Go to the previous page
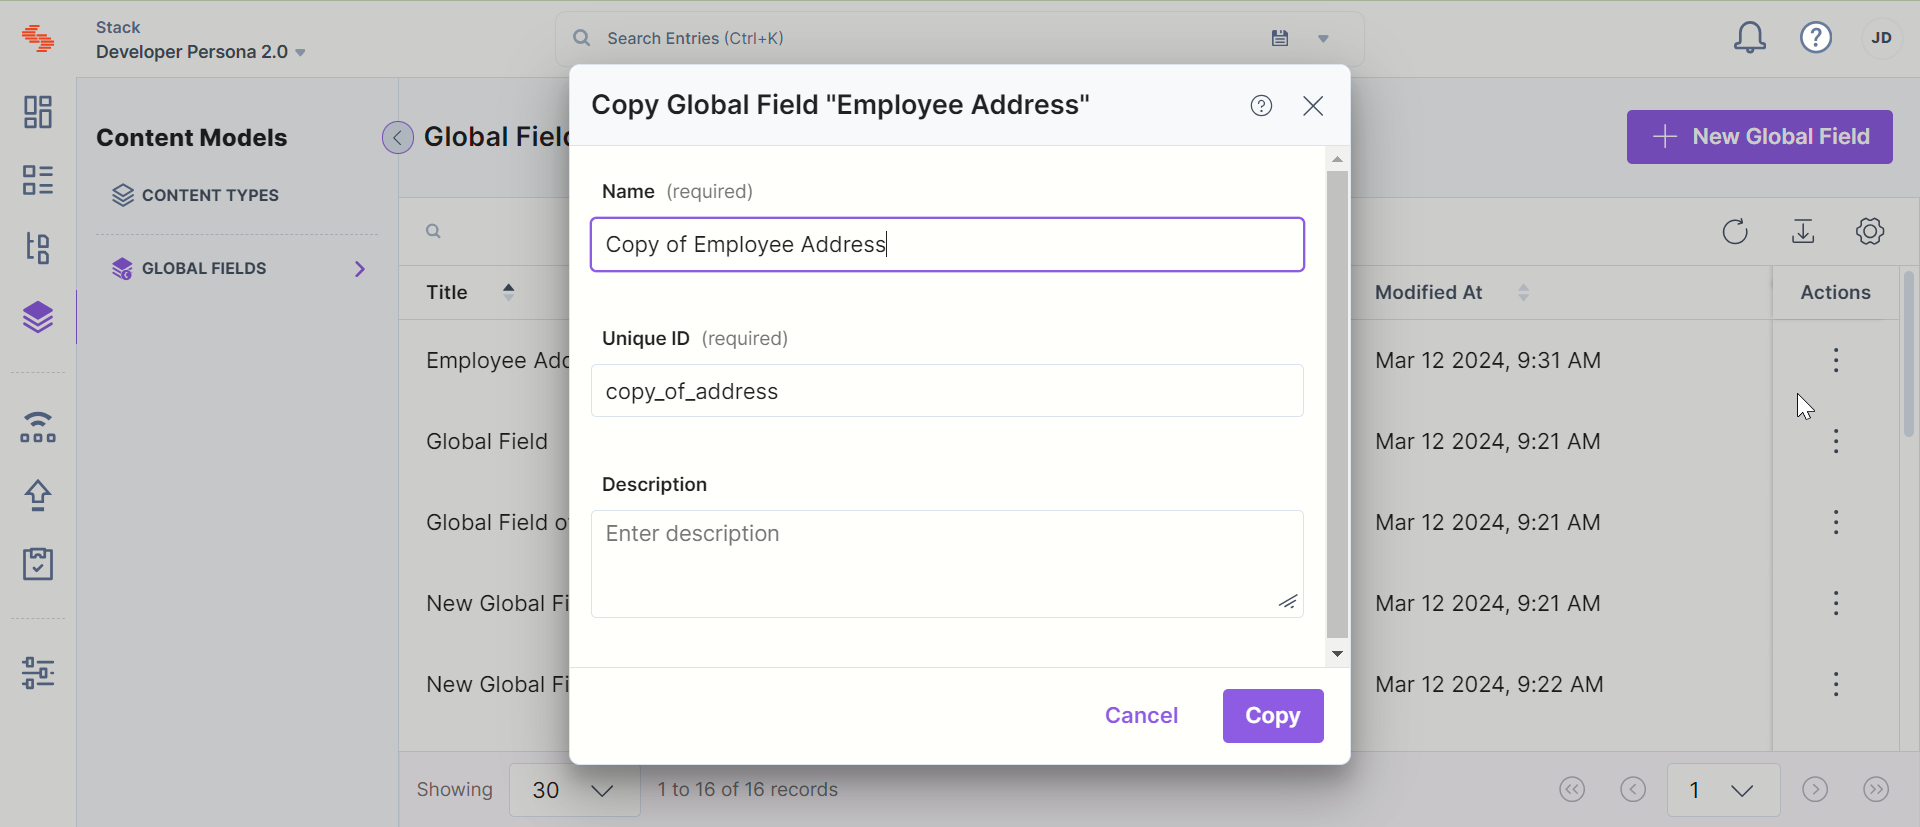The width and height of the screenshot is (1920, 827). click(x=1633, y=790)
